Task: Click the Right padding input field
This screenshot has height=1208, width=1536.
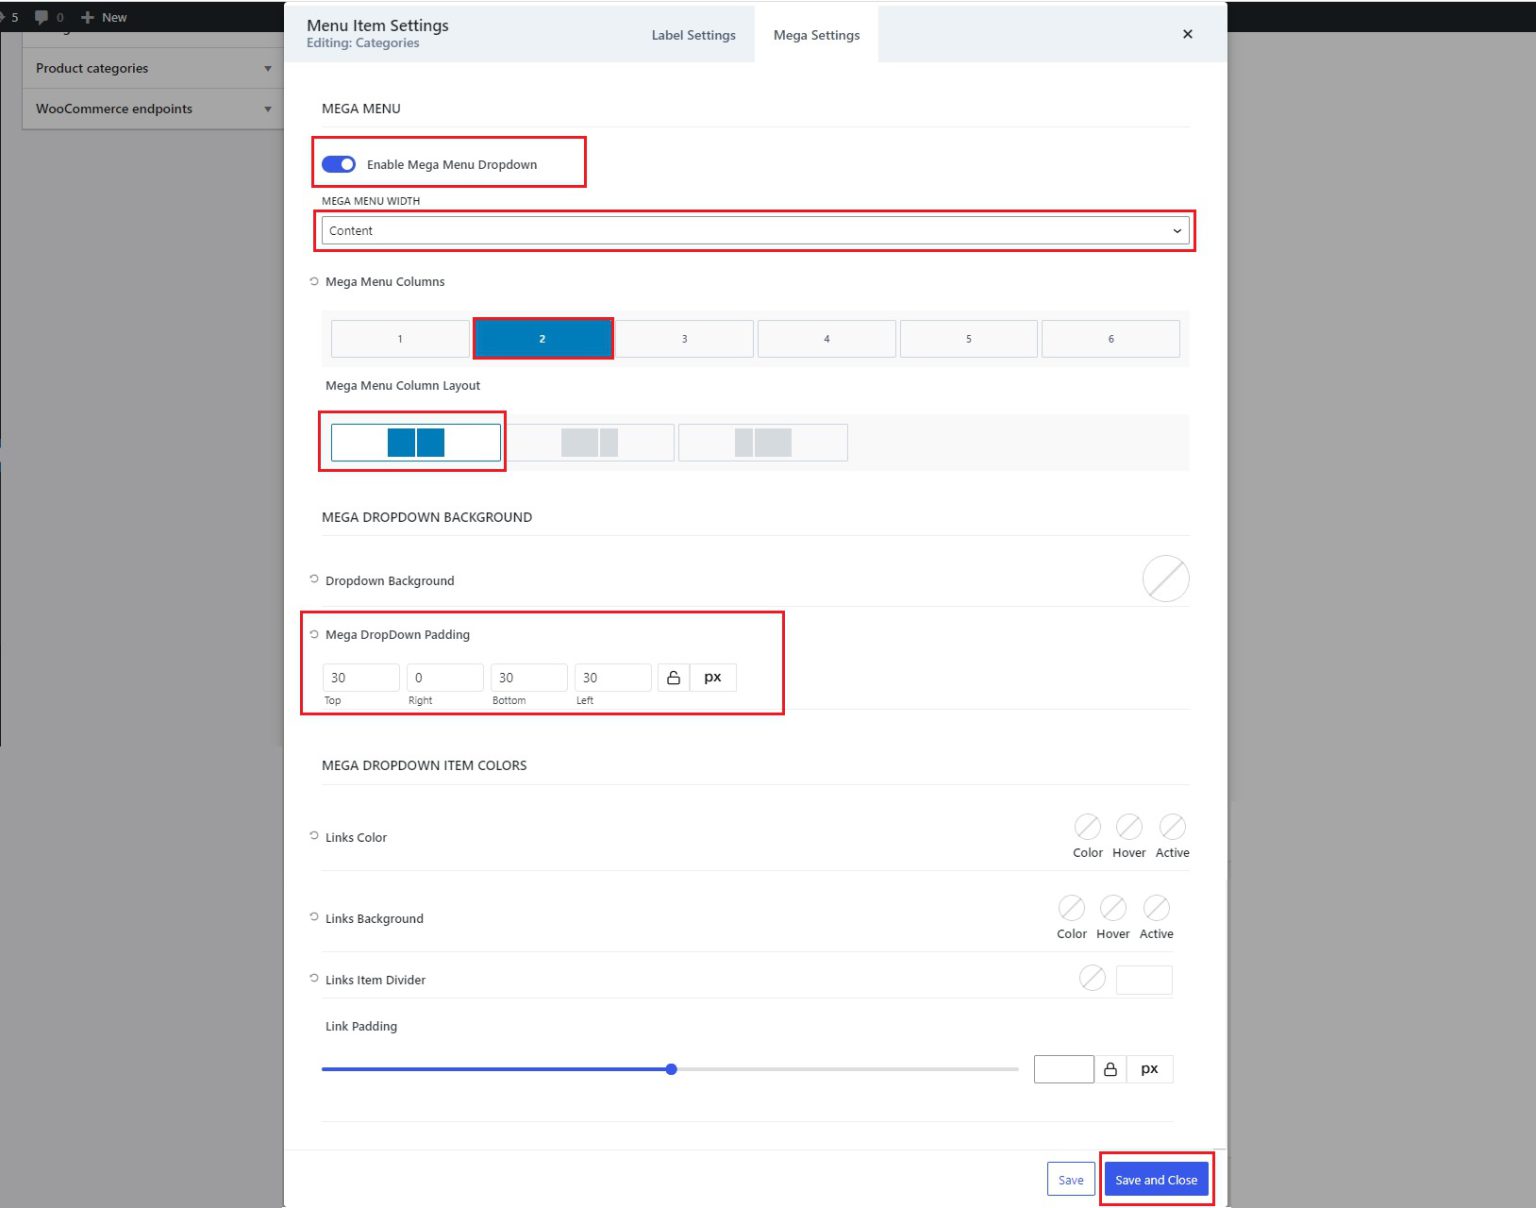Action: [444, 677]
